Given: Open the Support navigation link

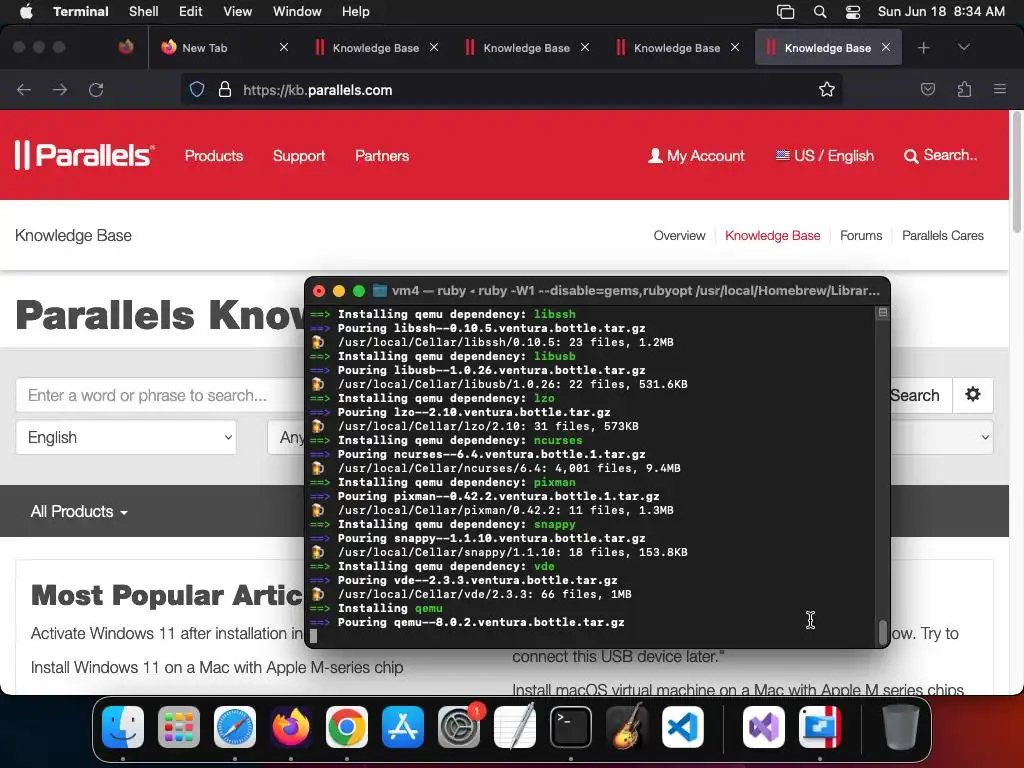Looking at the screenshot, I should click(x=298, y=155).
